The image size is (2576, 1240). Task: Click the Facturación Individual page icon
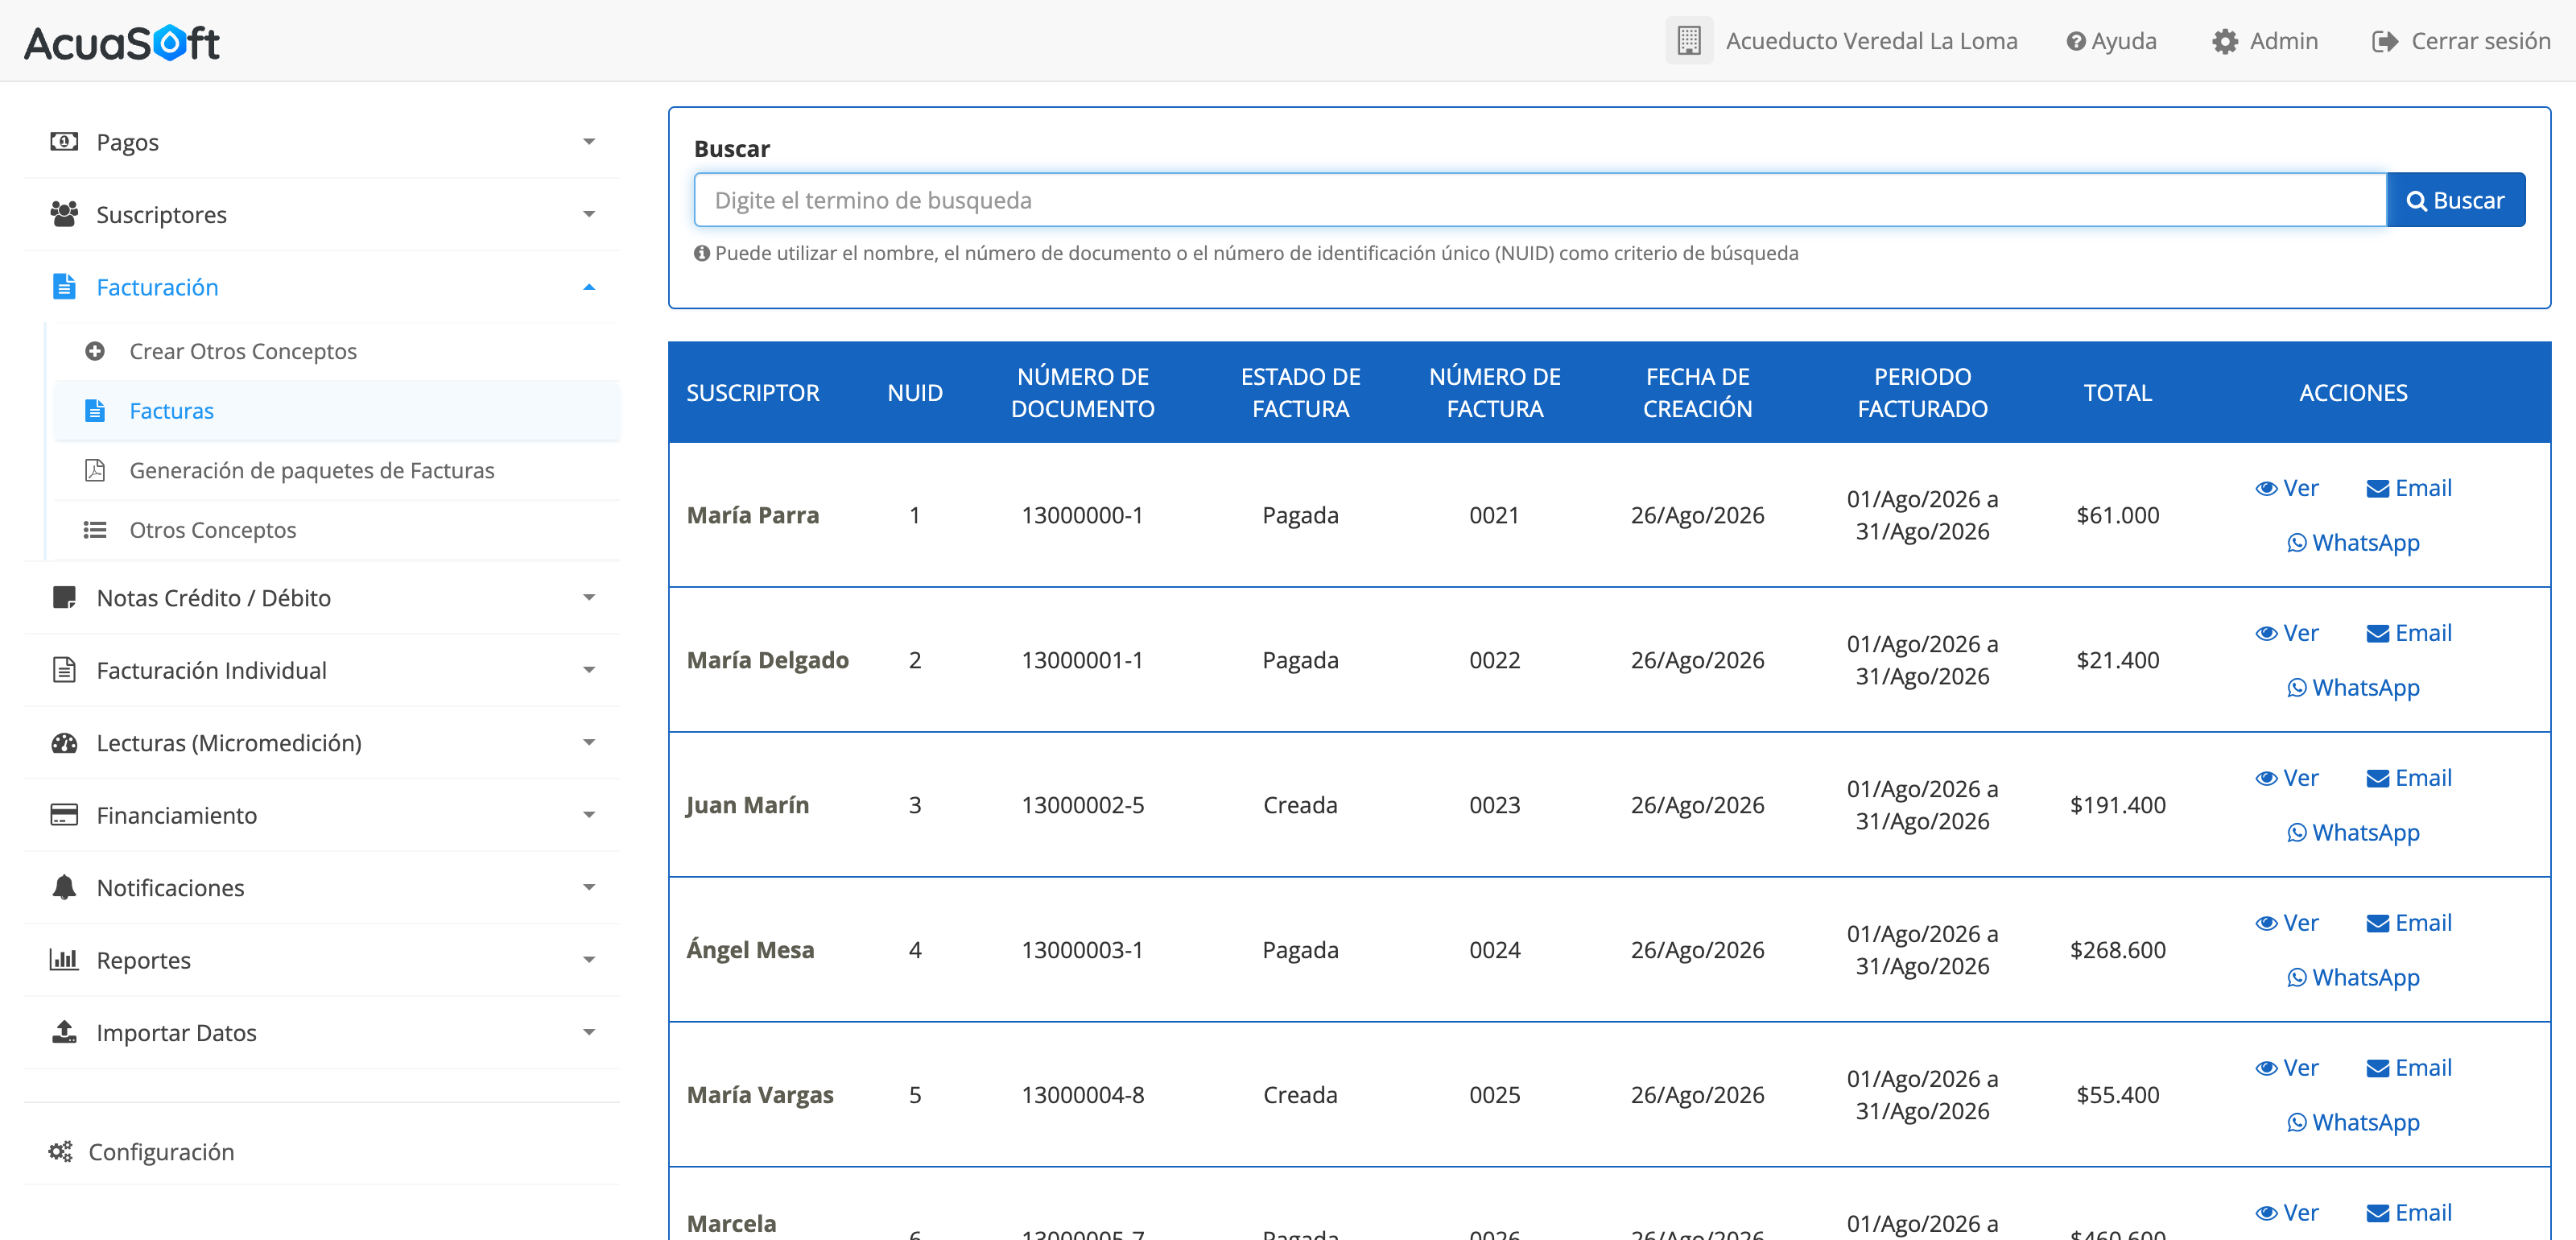point(64,669)
